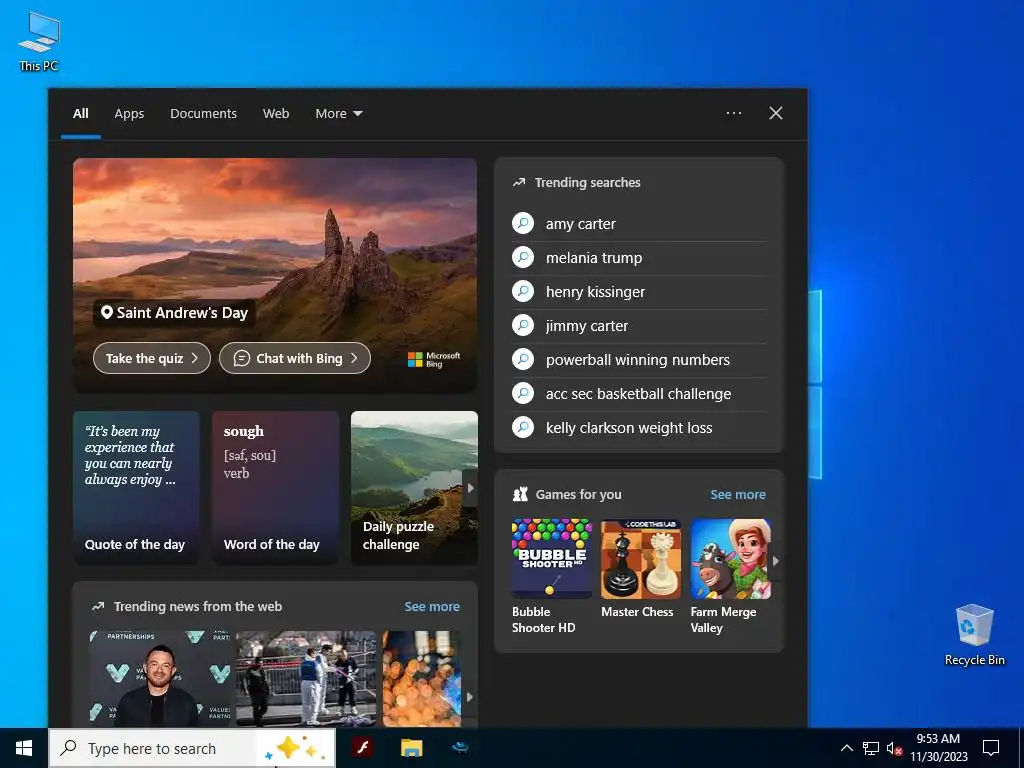Open the Bubble Shooter HD game
This screenshot has width=1024, height=768.
click(x=552, y=577)
